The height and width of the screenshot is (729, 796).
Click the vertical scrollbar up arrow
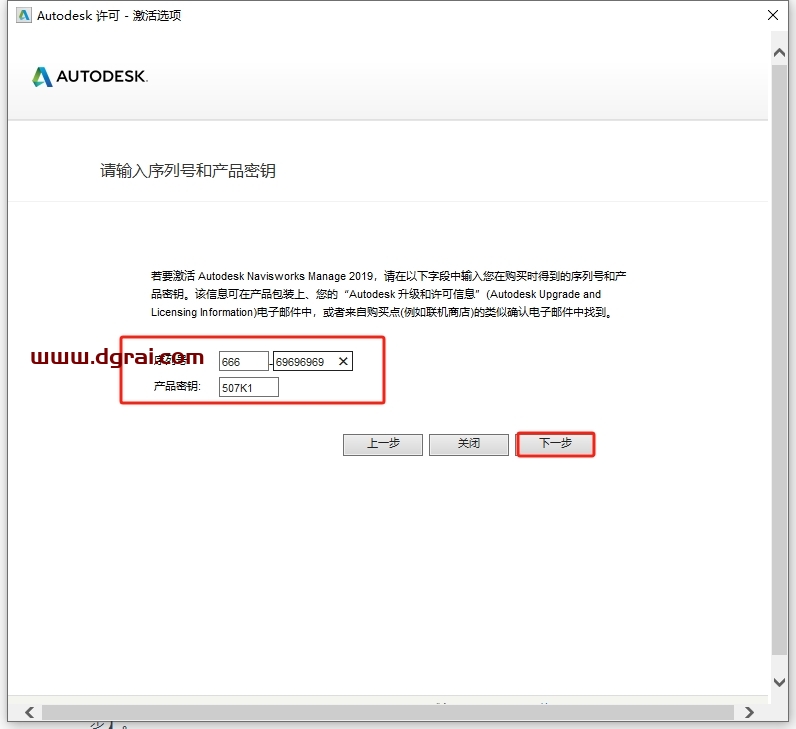click(779, 52)
